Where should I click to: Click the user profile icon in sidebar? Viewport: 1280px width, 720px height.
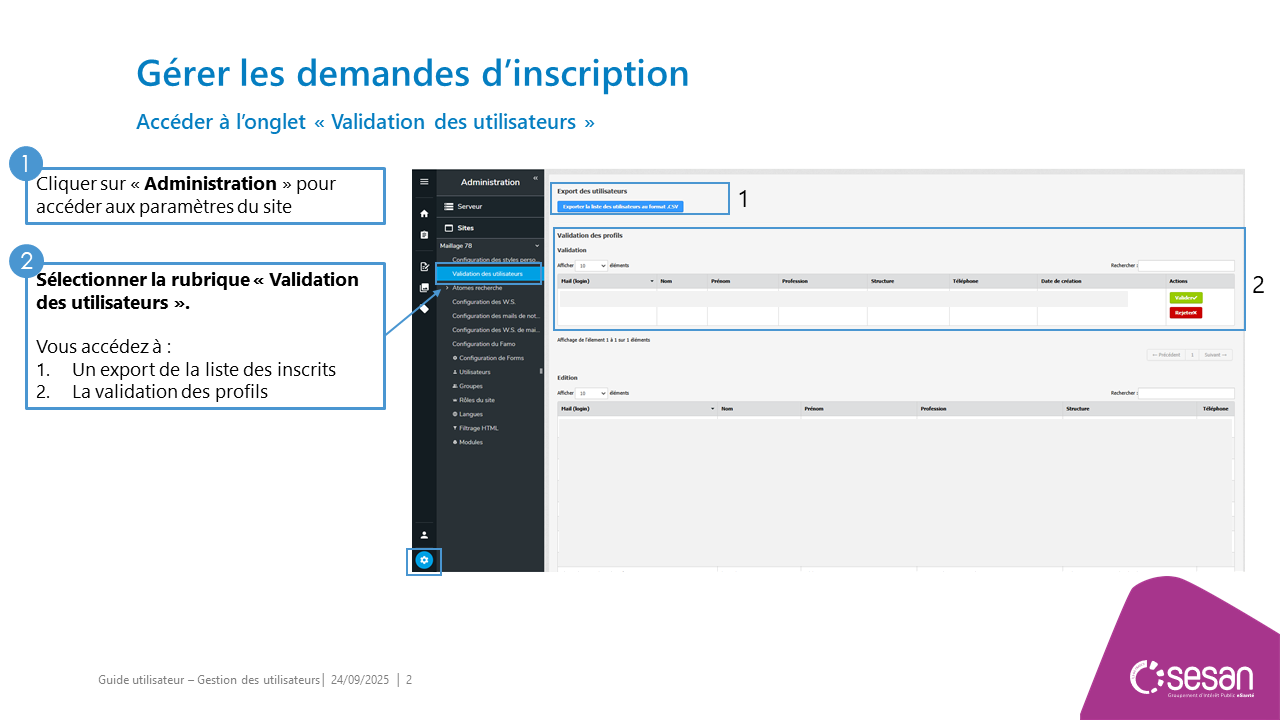coord(424,535)
